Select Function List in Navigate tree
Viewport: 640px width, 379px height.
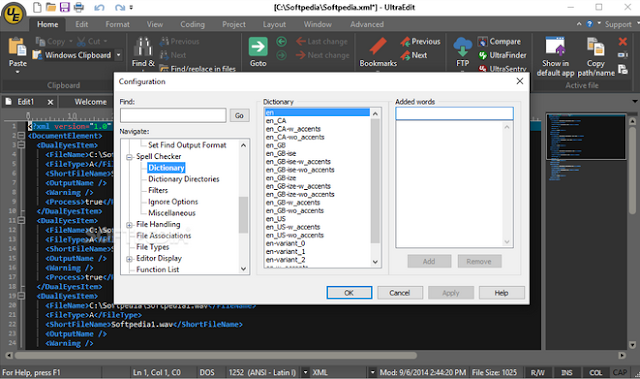click(x=158, y=270)
